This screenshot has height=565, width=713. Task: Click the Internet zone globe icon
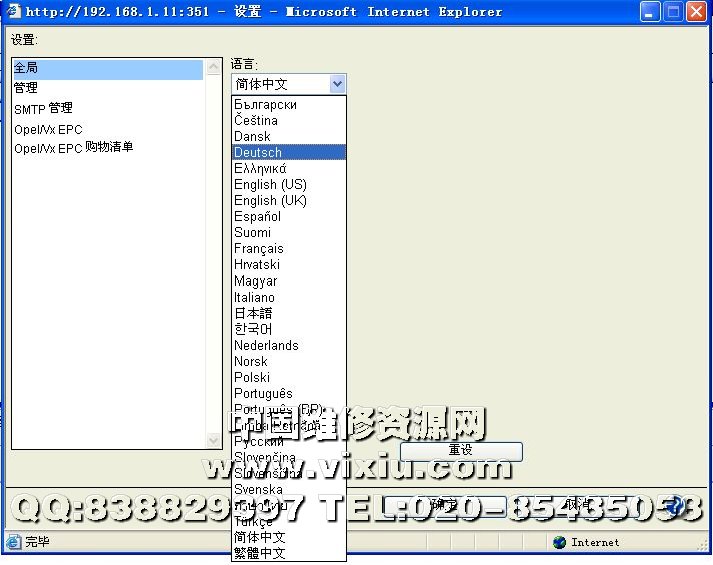[x=559, y=542]
